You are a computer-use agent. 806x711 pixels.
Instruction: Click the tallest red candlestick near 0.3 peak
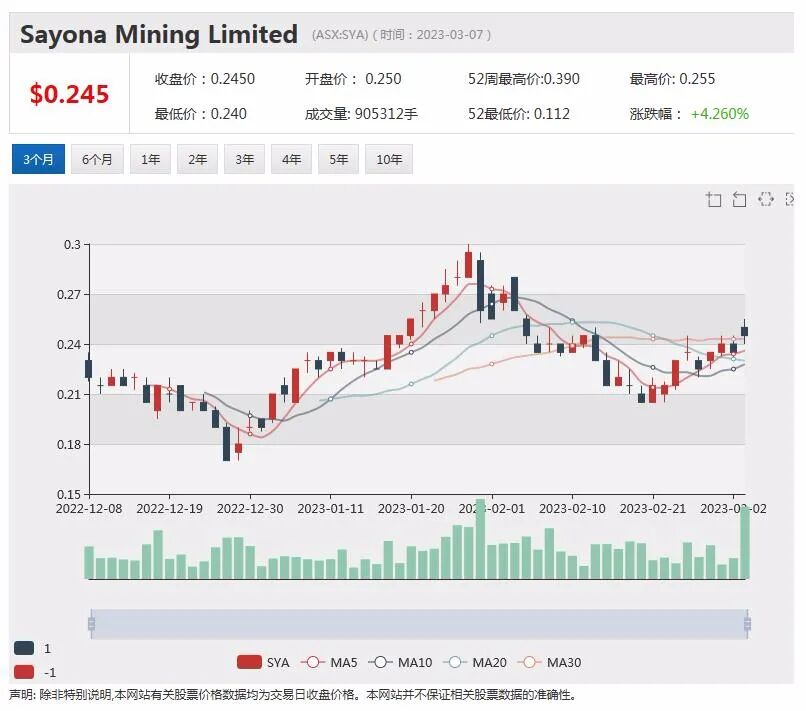click(468, 264)
